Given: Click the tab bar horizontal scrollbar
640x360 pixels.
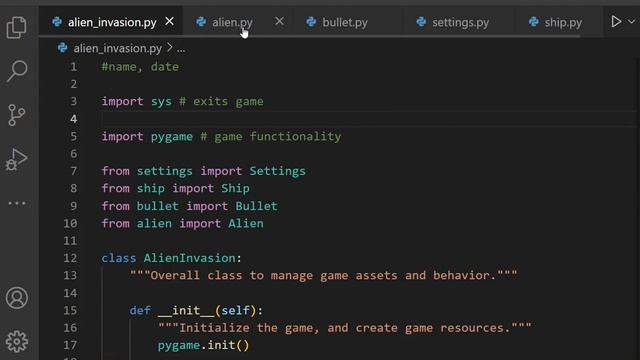Looking at the screenshot, I should click(x=309, y=36).
